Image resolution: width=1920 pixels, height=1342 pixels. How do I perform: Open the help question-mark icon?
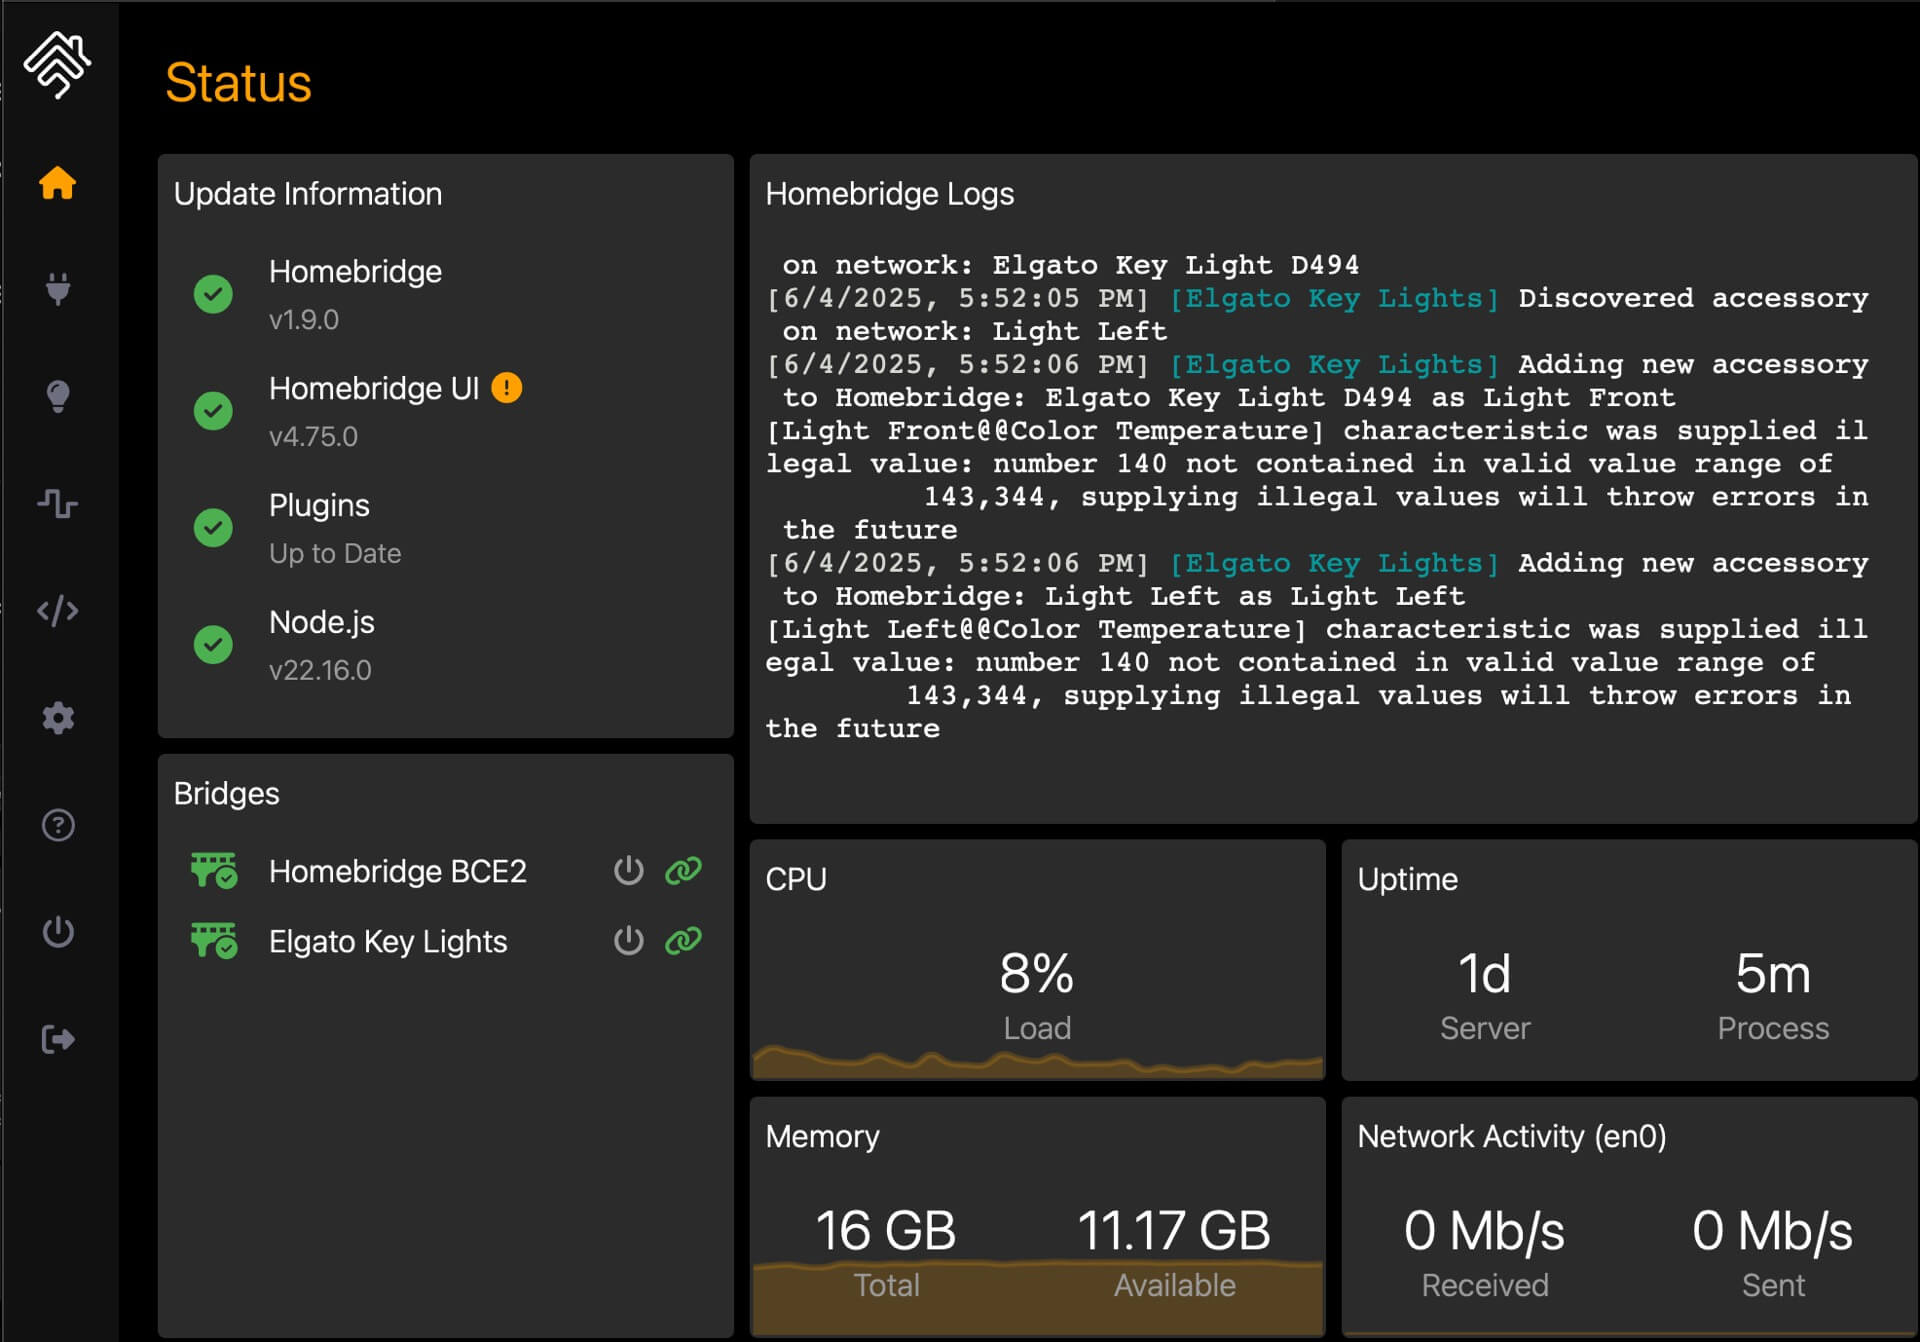pos(58,825)
